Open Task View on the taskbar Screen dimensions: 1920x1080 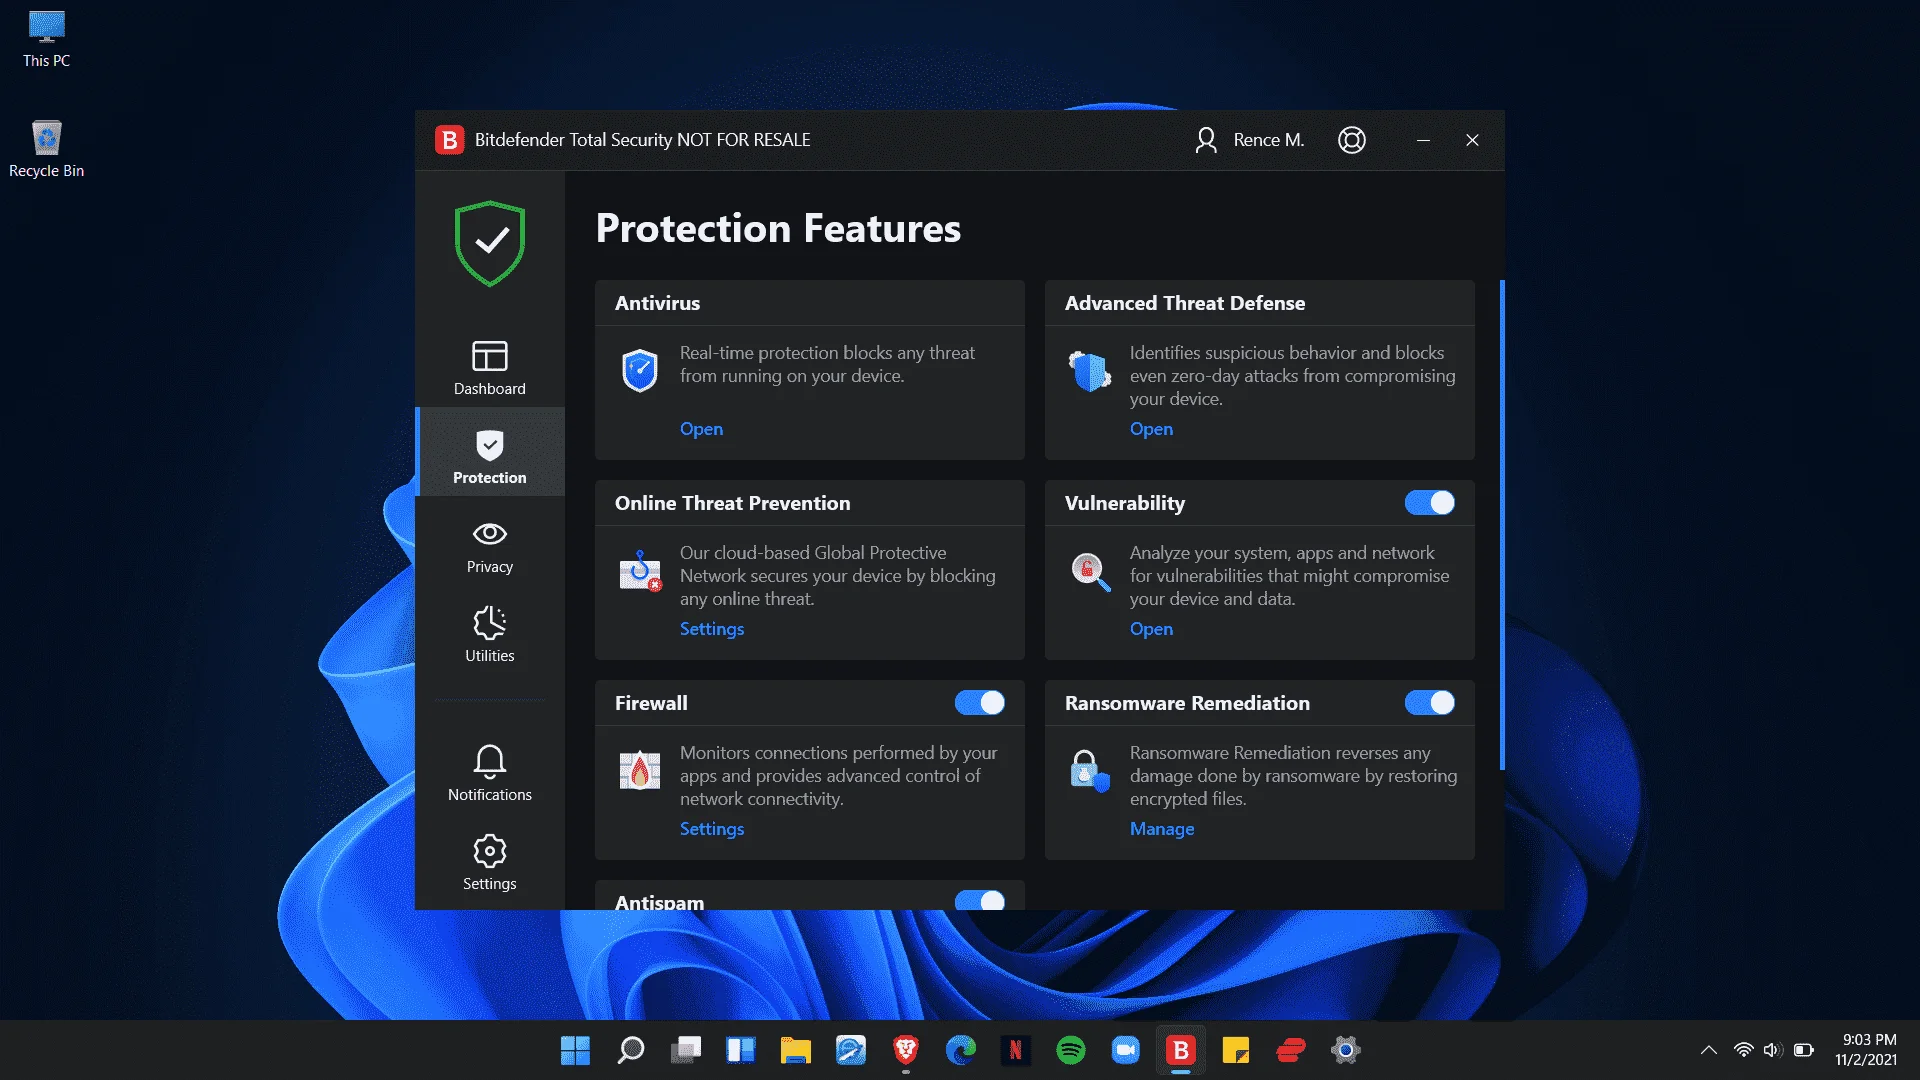(x=685, y=1050)
